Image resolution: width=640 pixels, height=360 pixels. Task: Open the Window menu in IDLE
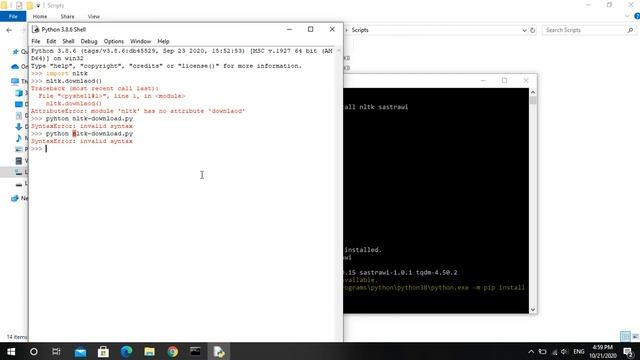pos(140,41)
